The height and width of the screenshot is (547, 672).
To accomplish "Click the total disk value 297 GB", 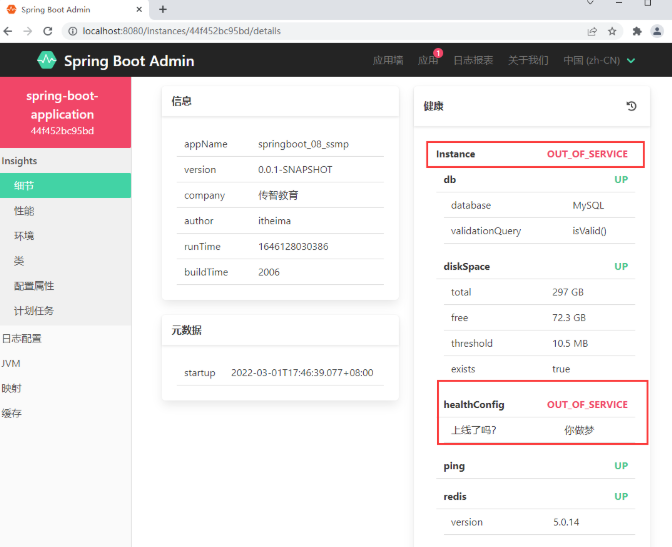I will (568, 292).
